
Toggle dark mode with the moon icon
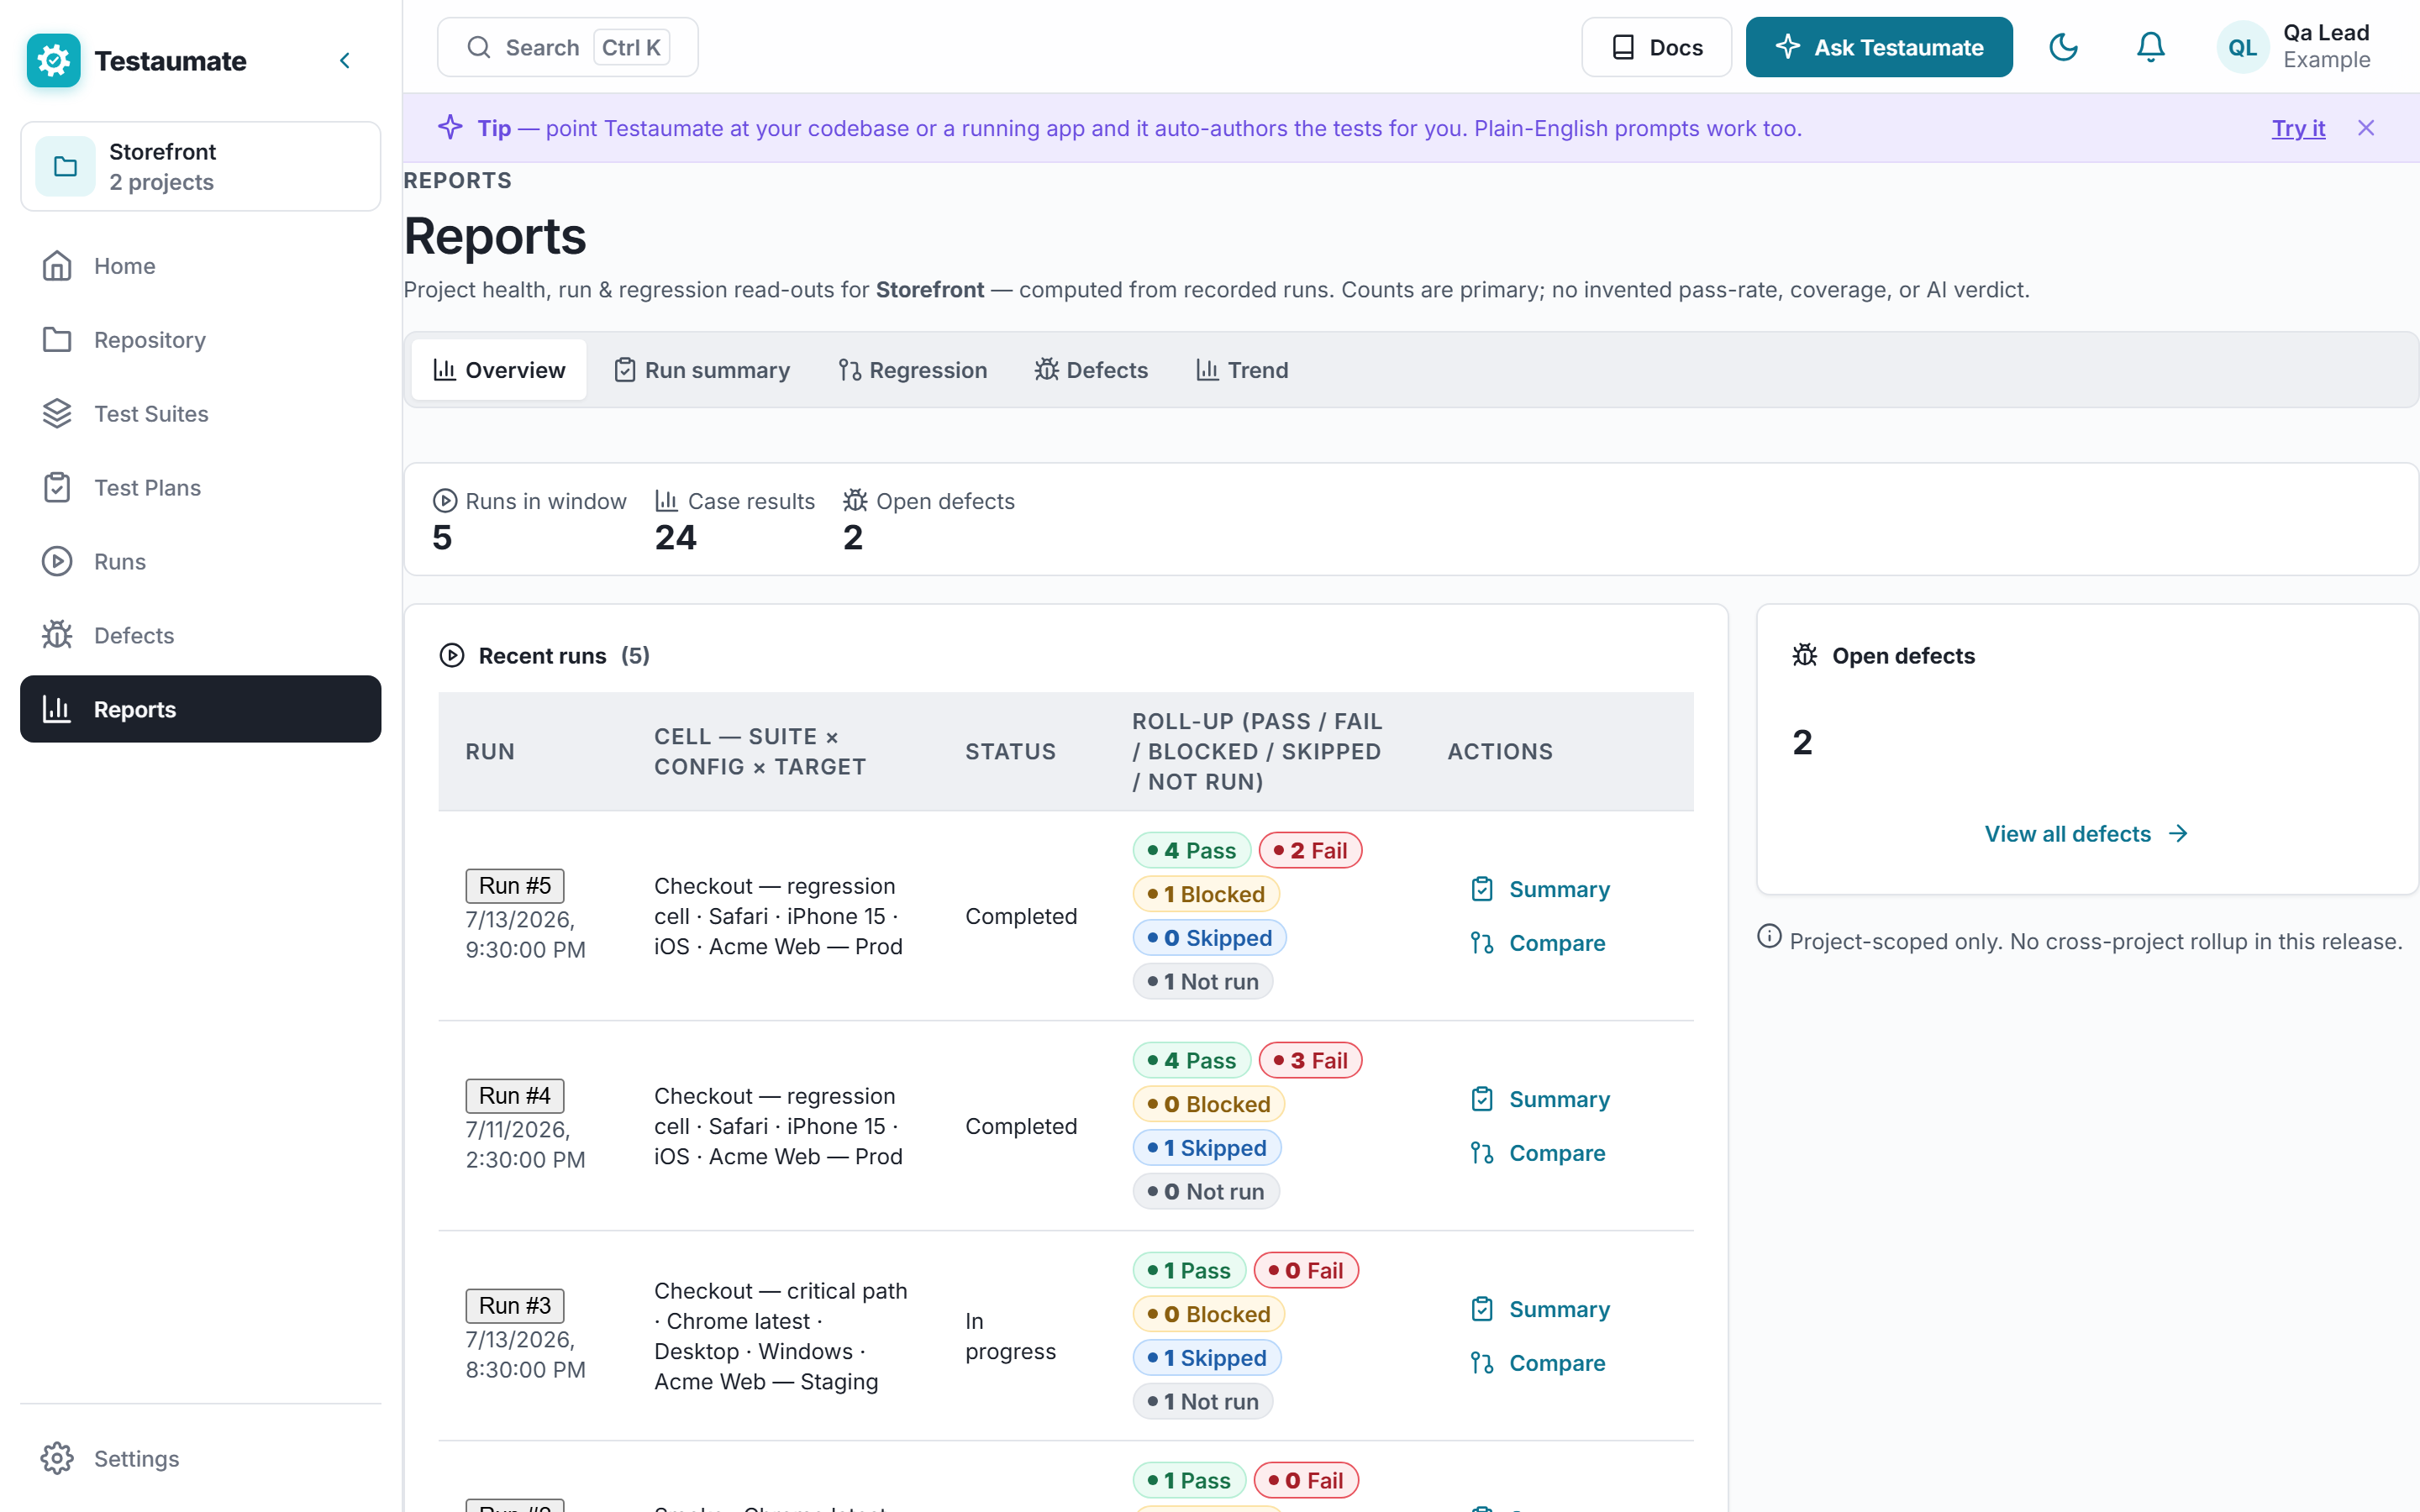click(2063, 47)
